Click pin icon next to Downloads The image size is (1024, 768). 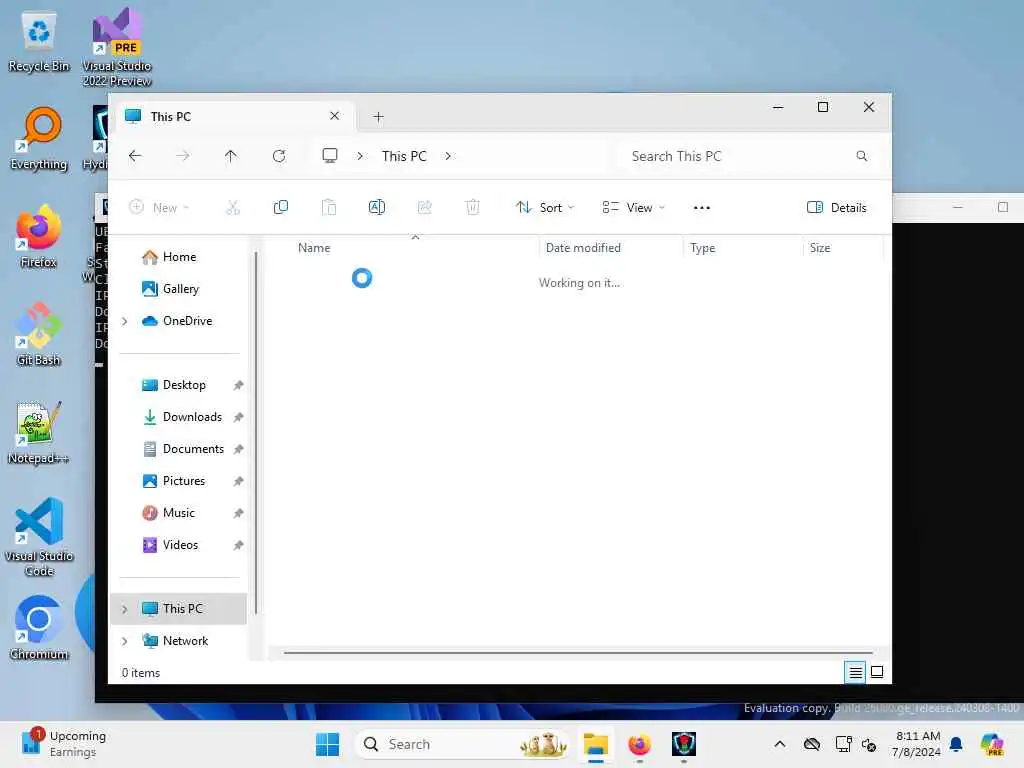point(238,417)
